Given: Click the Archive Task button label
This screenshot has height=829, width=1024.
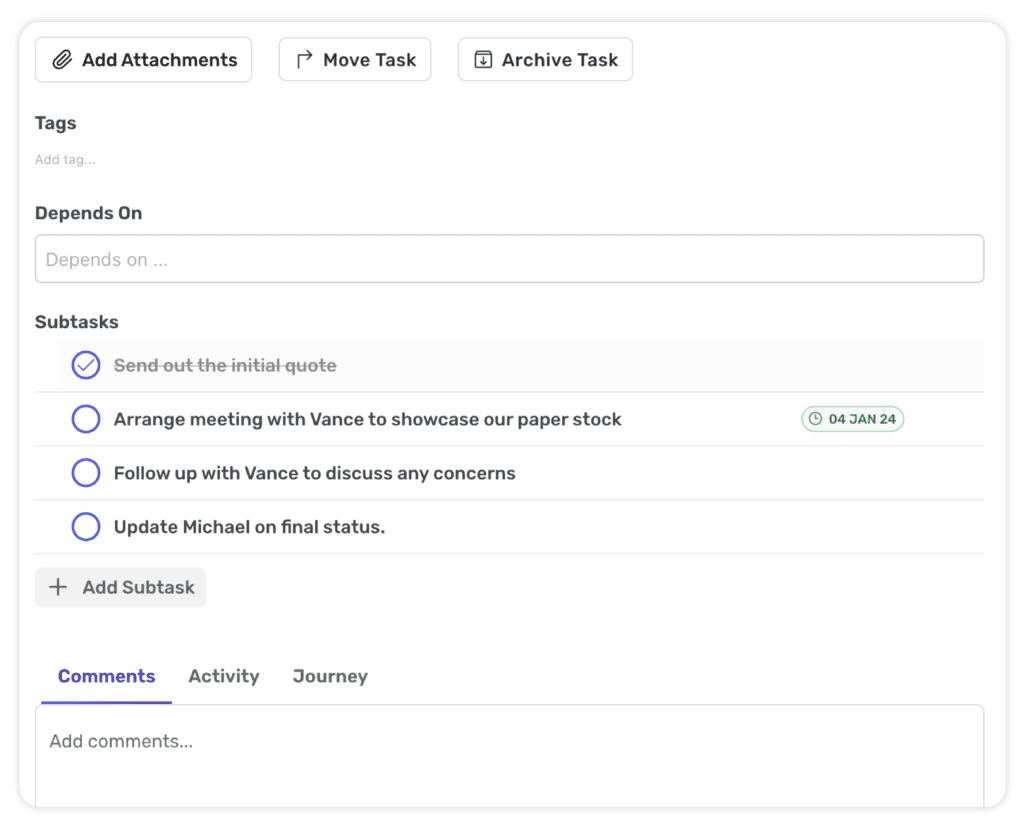Looking at the screenshot, I should [x=559, y=60].
